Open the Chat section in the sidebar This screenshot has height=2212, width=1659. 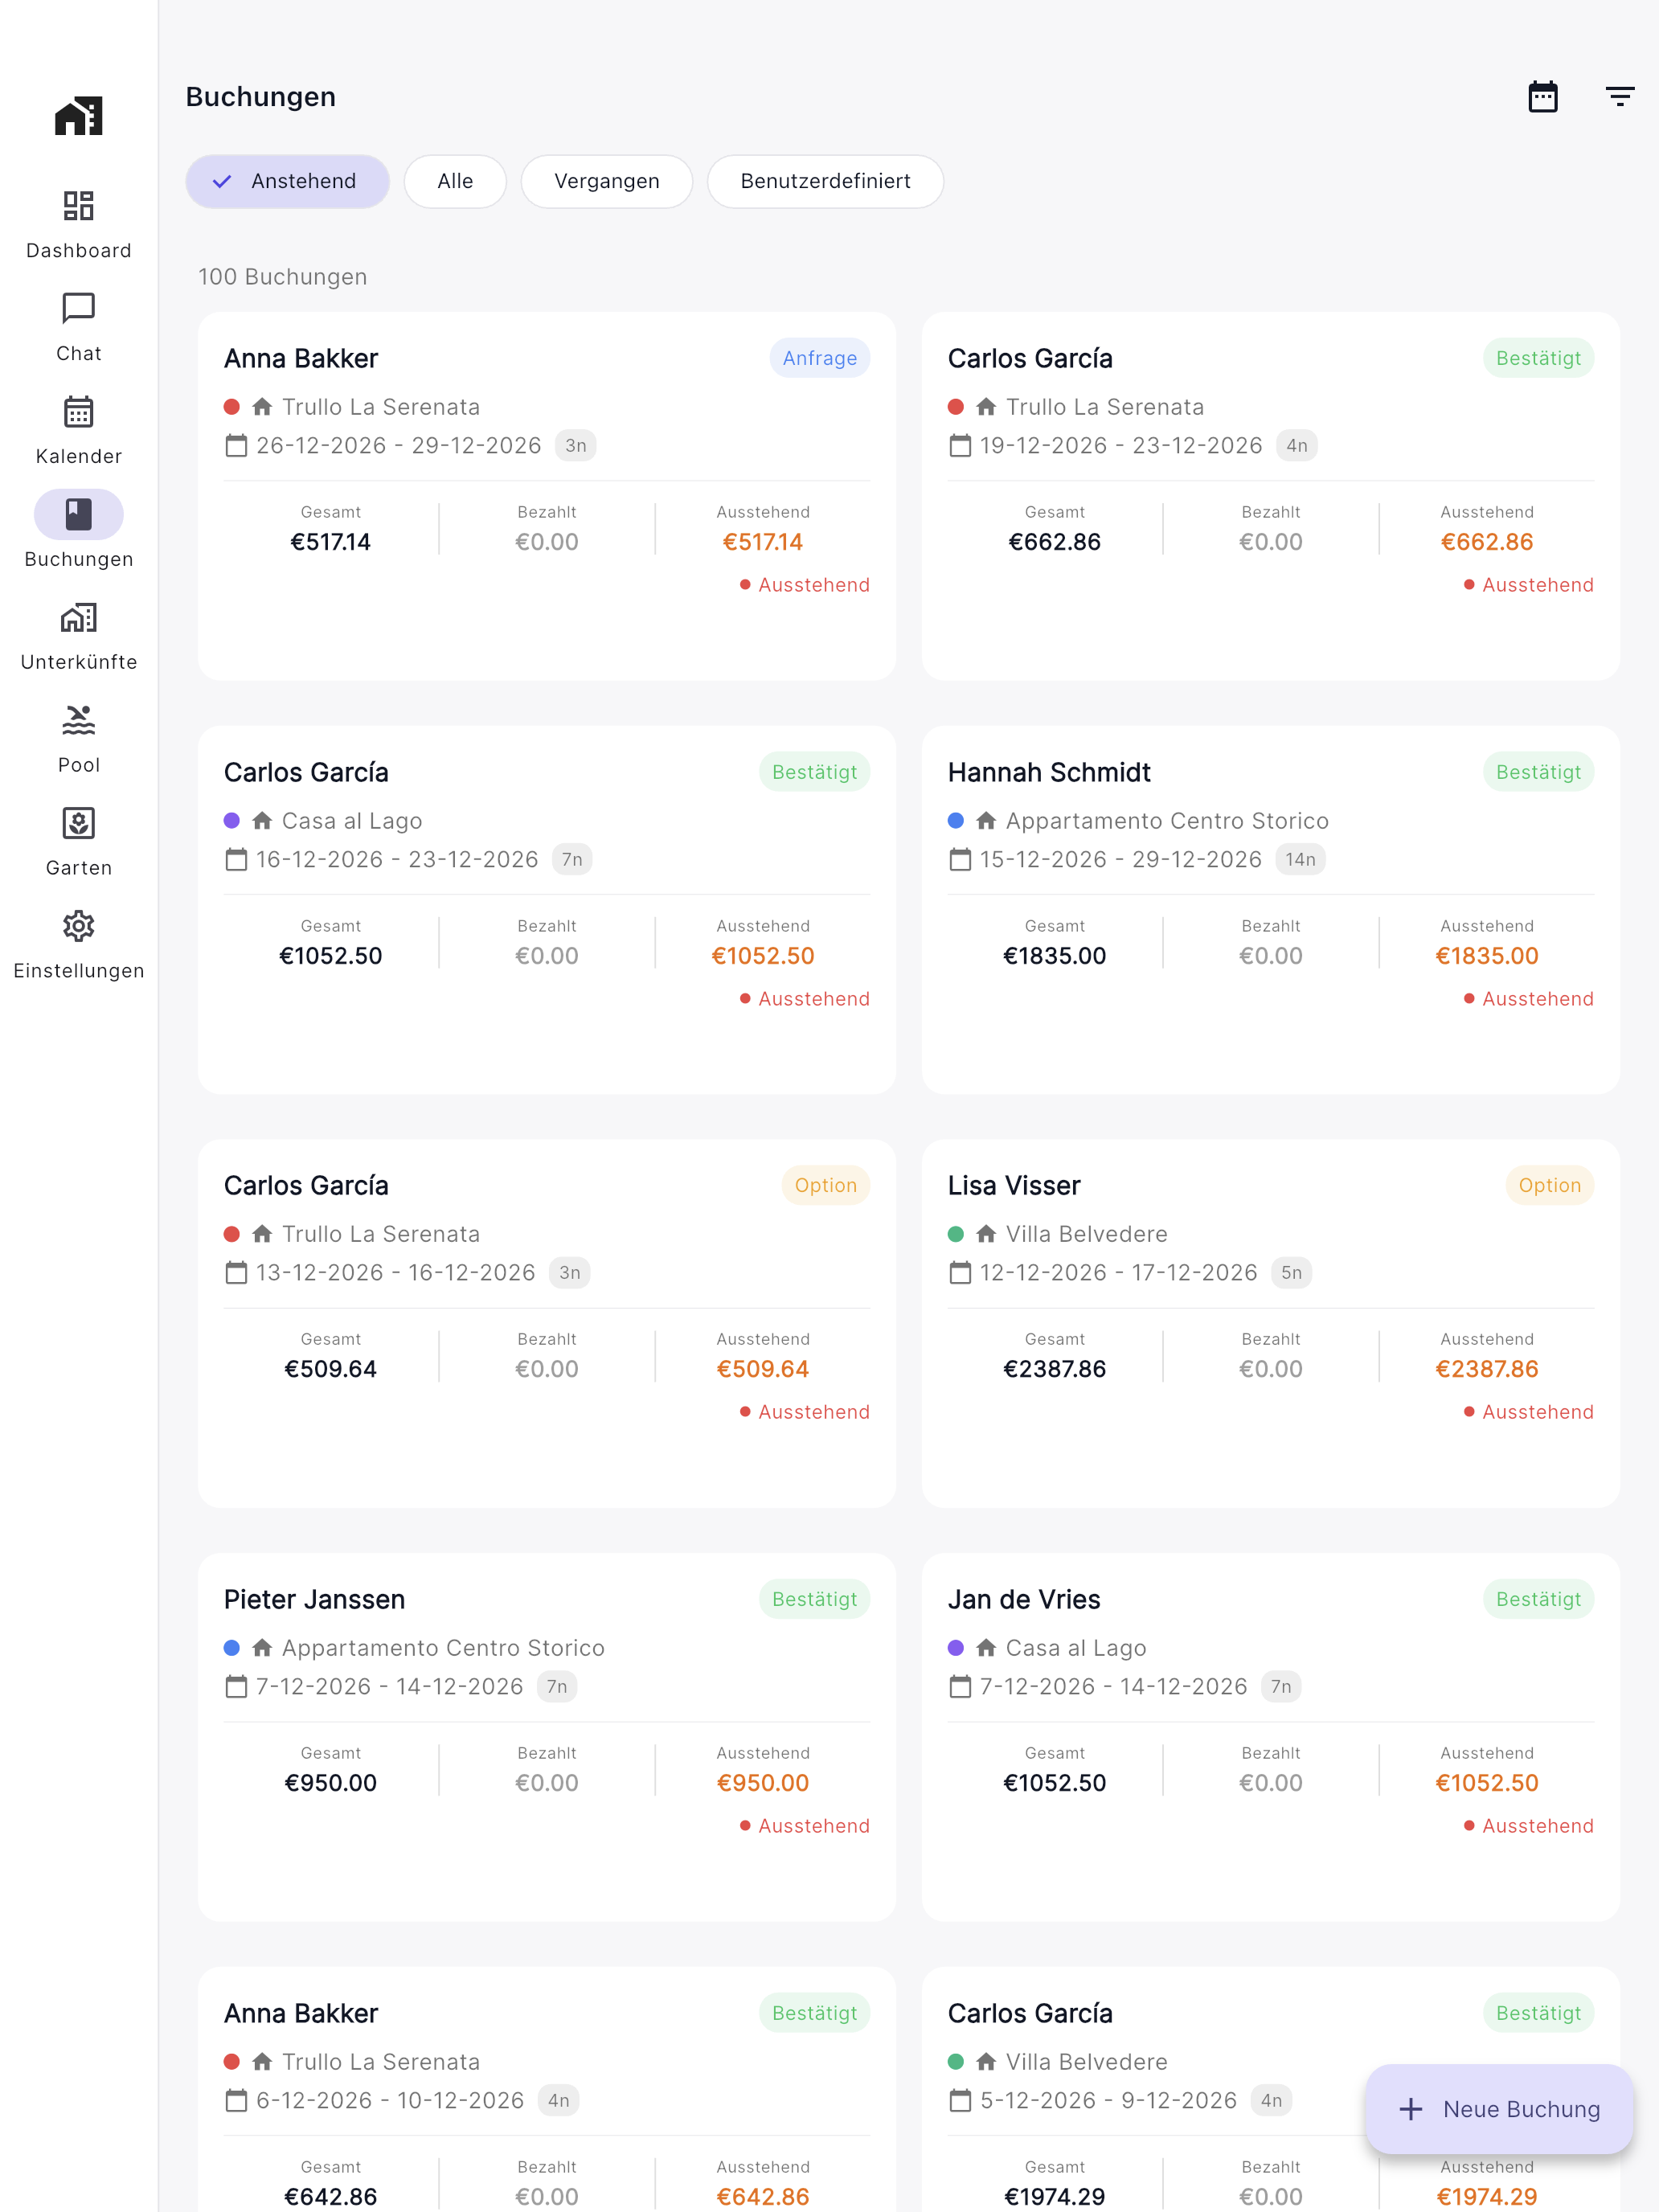79,328
